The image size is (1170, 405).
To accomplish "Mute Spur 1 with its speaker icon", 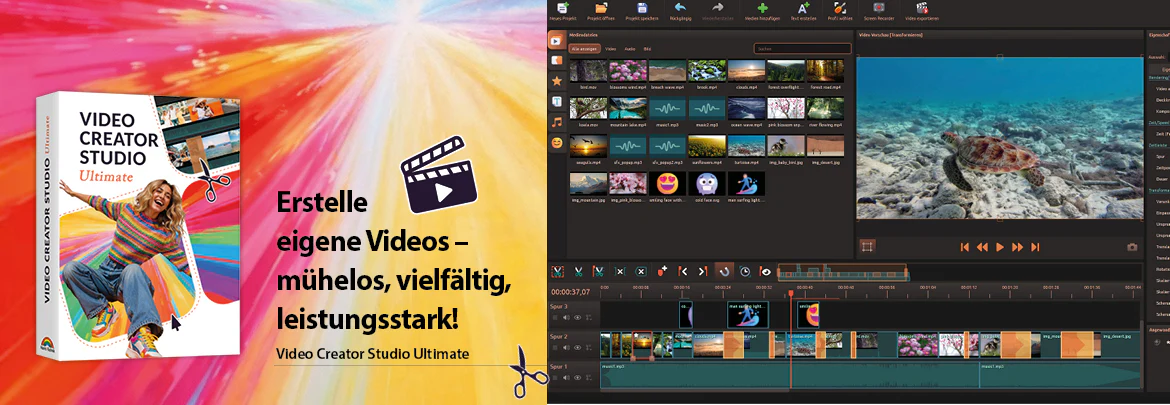I will [566, 377].
